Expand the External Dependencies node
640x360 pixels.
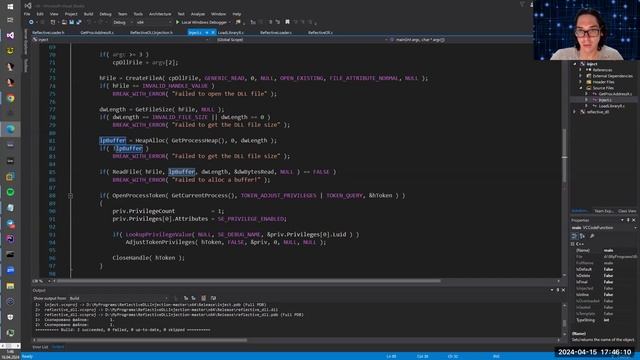[580, 76]
